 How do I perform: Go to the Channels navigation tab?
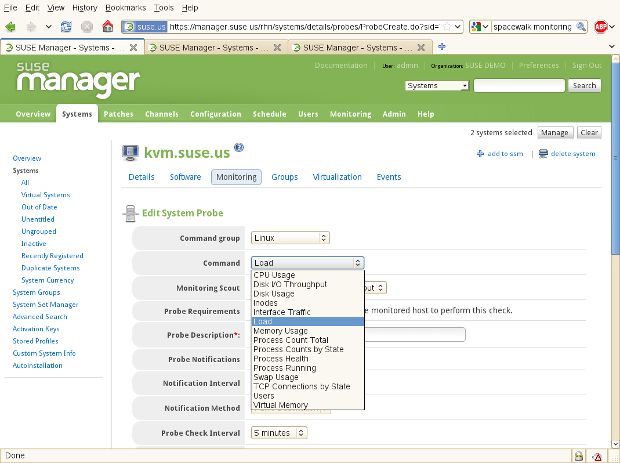(162, 114)
